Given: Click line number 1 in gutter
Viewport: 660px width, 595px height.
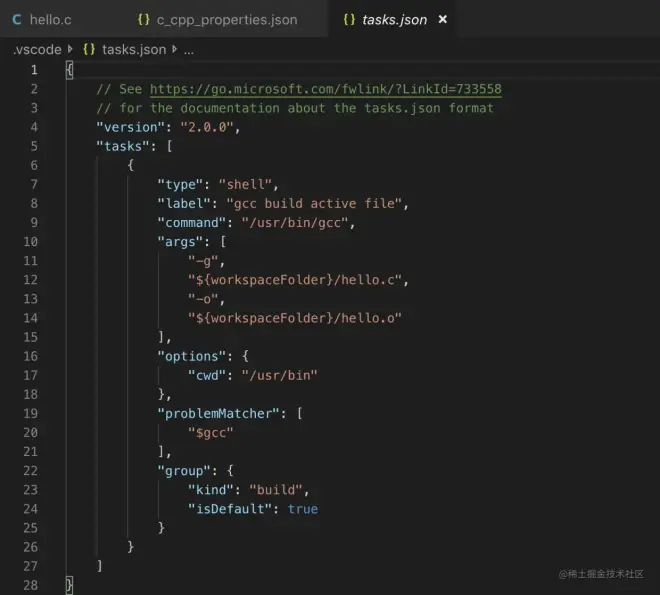Looking at the screenshot, I should pos(34,70).
